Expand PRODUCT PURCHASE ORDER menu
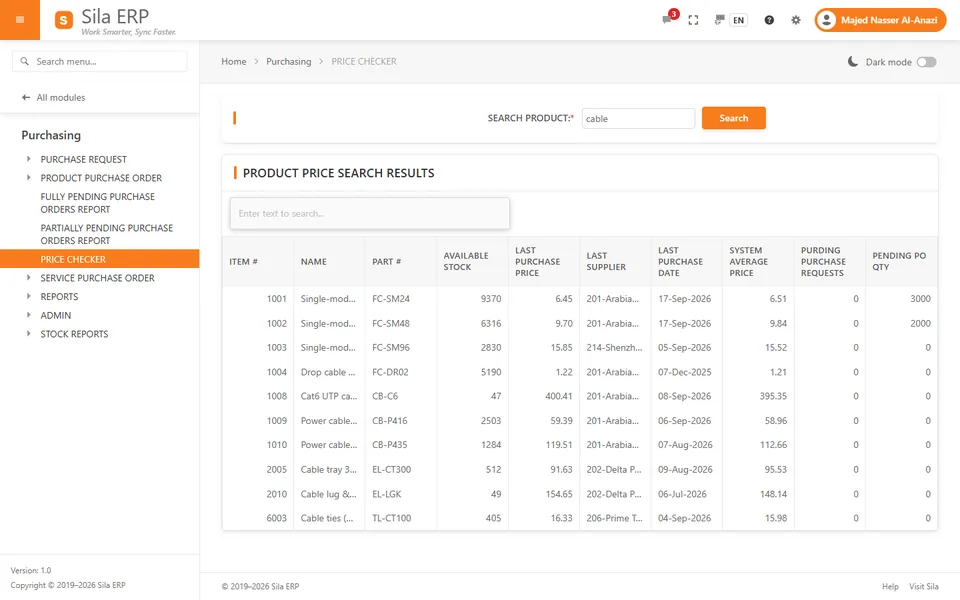Image resolution: width=960 pixels, height=600 pixels. point(101,178)
